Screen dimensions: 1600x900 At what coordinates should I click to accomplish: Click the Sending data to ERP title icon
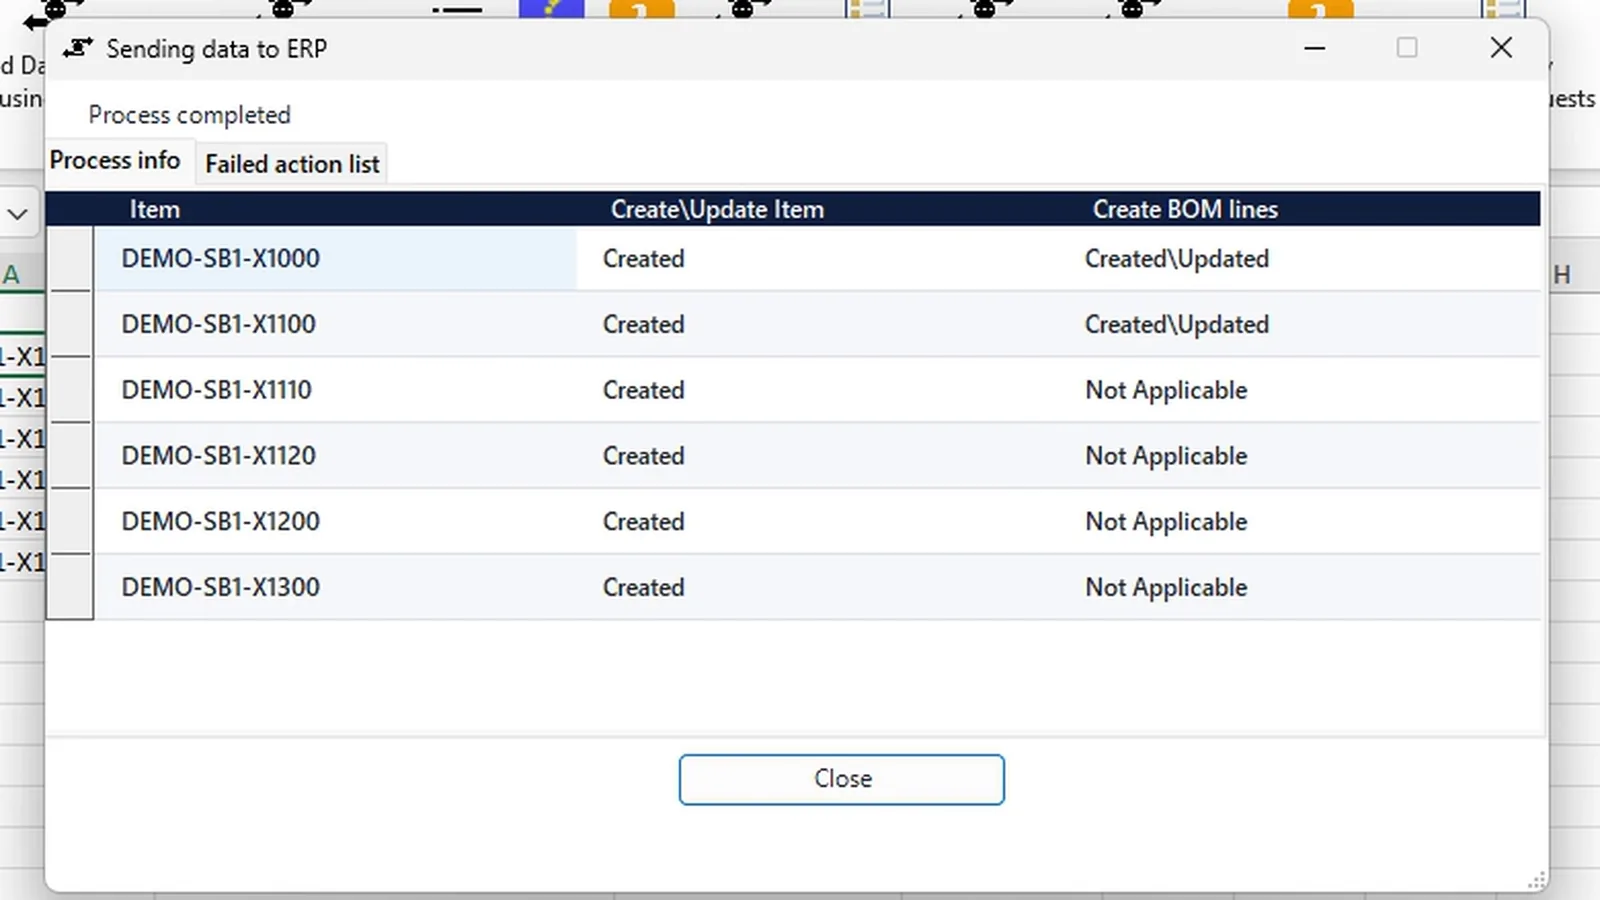coord(77,48)
